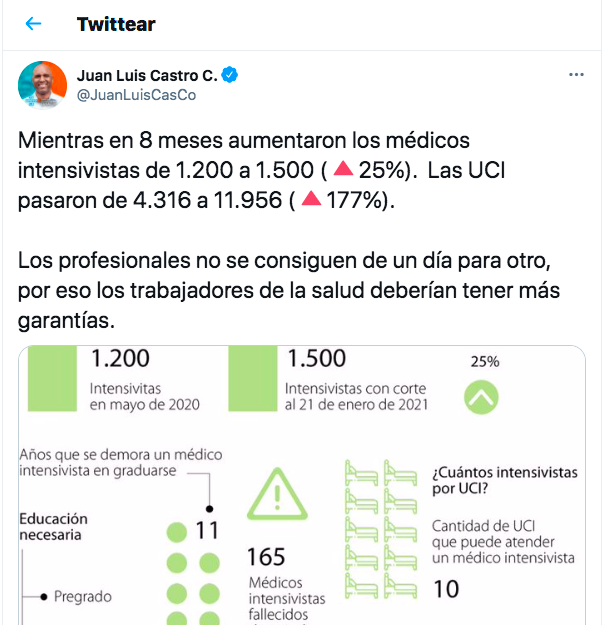603x625 pixels.
Task: Open the Juan Luis Castro C. name link
Action: (x=147, y=75)
